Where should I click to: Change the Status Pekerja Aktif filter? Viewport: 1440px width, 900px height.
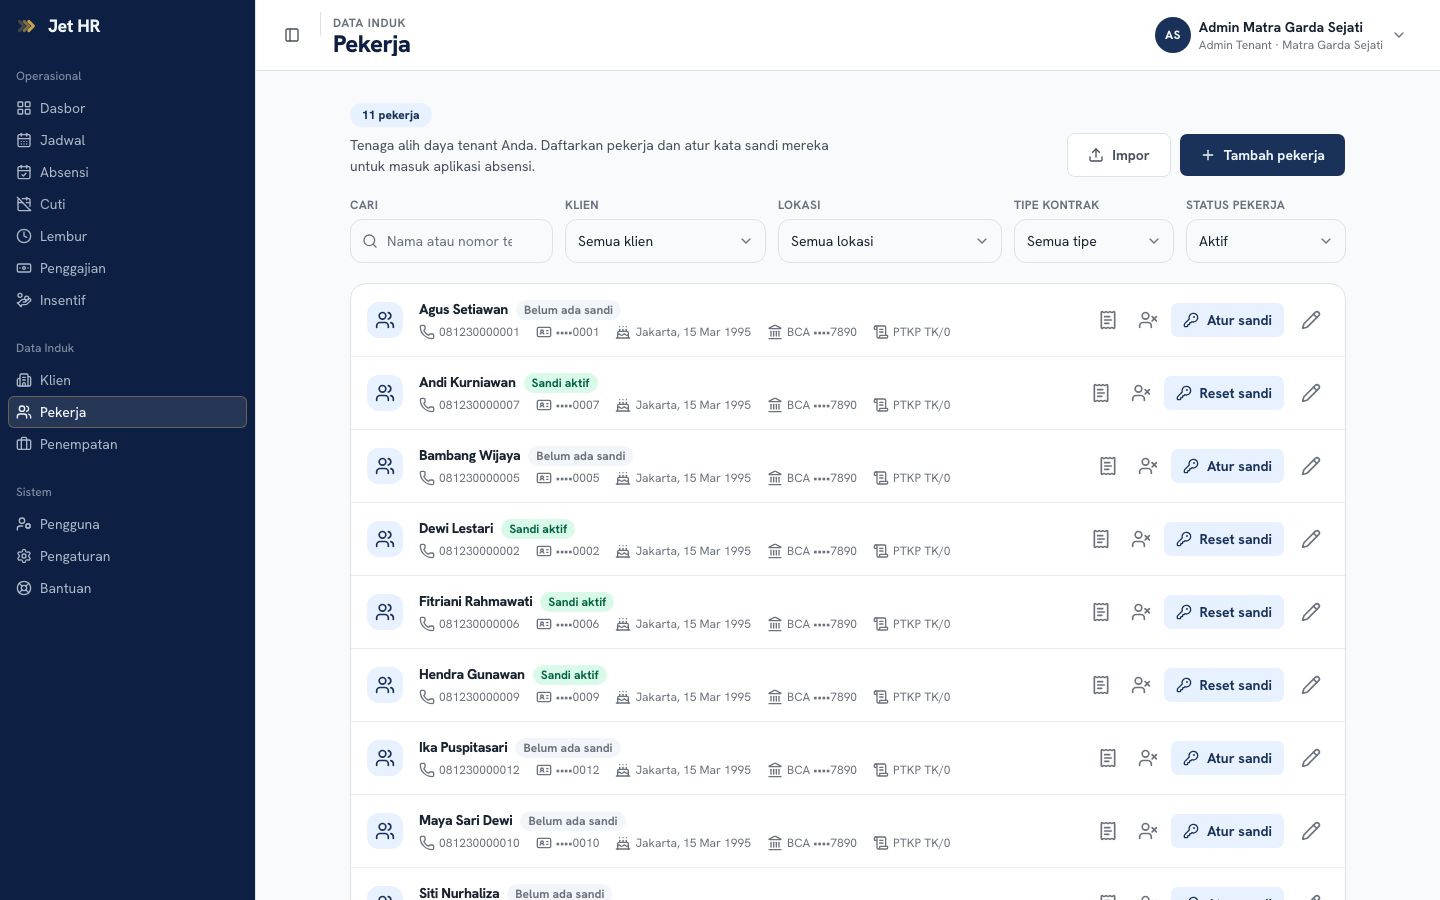pos(1265,241)
